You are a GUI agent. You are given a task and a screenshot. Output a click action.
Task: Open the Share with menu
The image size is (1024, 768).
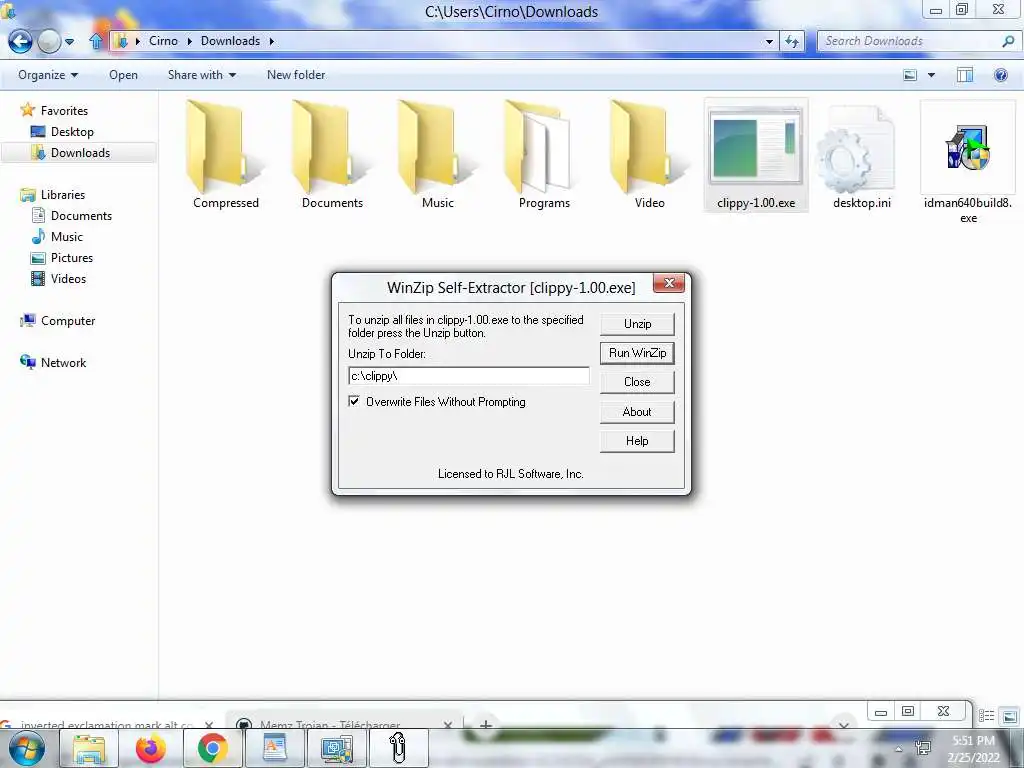click(202, 75)
